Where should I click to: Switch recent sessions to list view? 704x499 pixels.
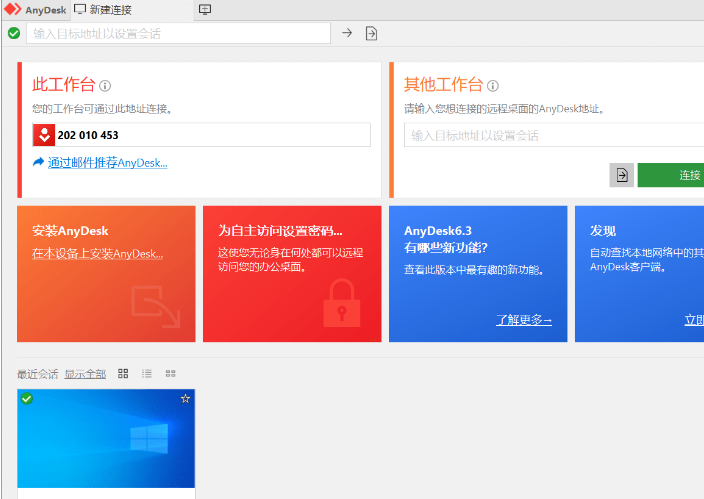point(147,373)
